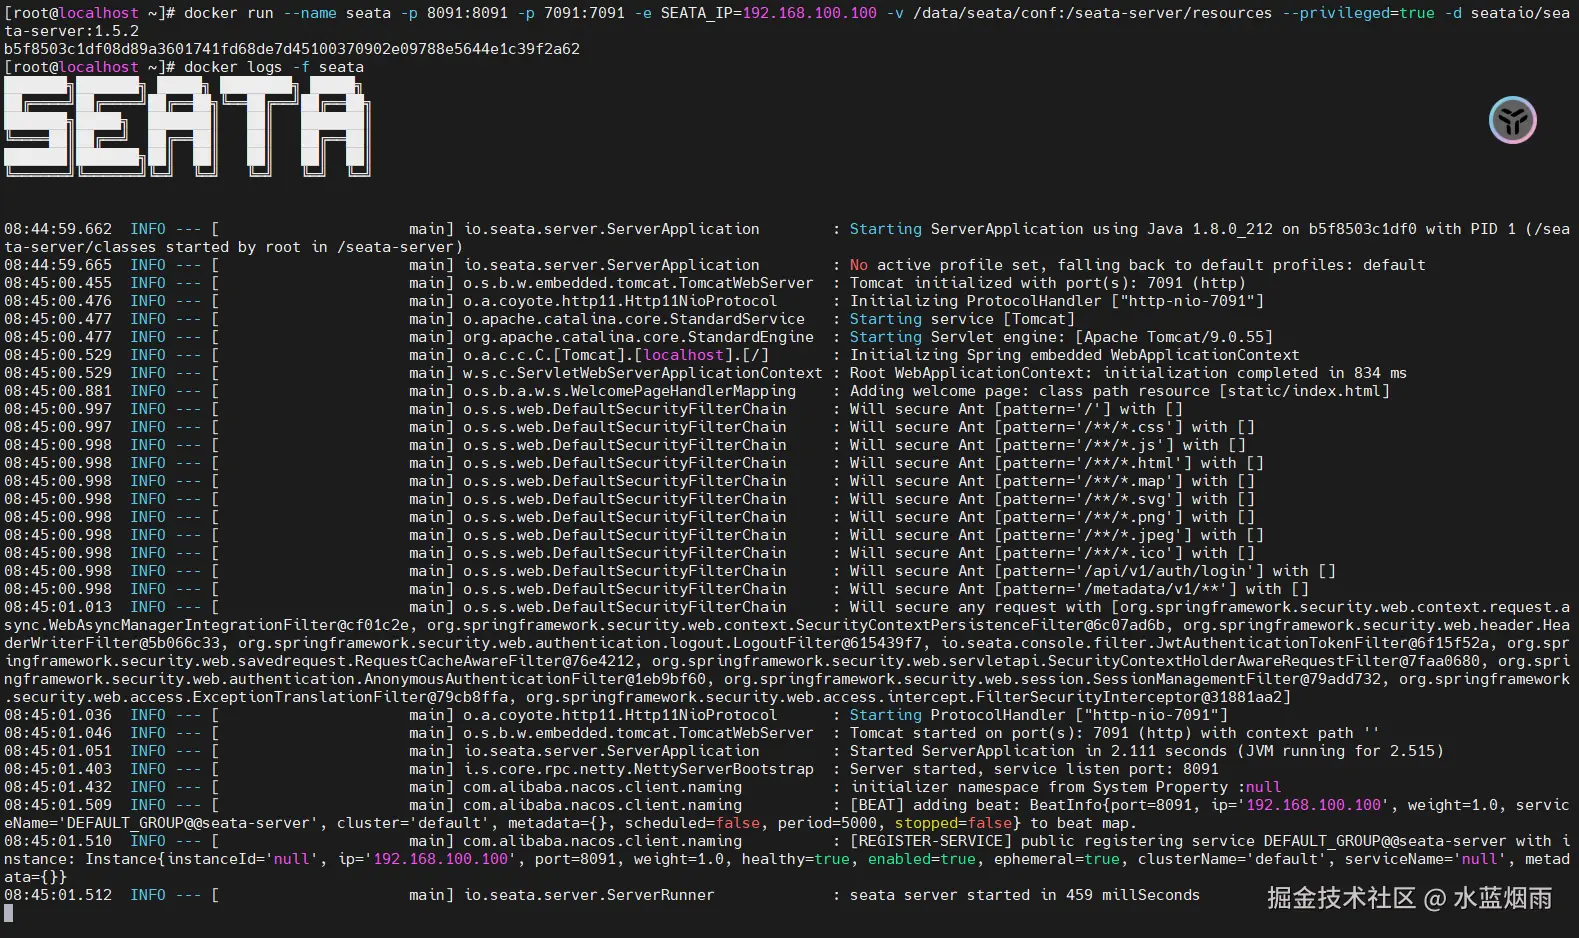
Task: Click 'Tomcat initialized with port(s): 7091 (http)'
Action: pos(1047,283)
